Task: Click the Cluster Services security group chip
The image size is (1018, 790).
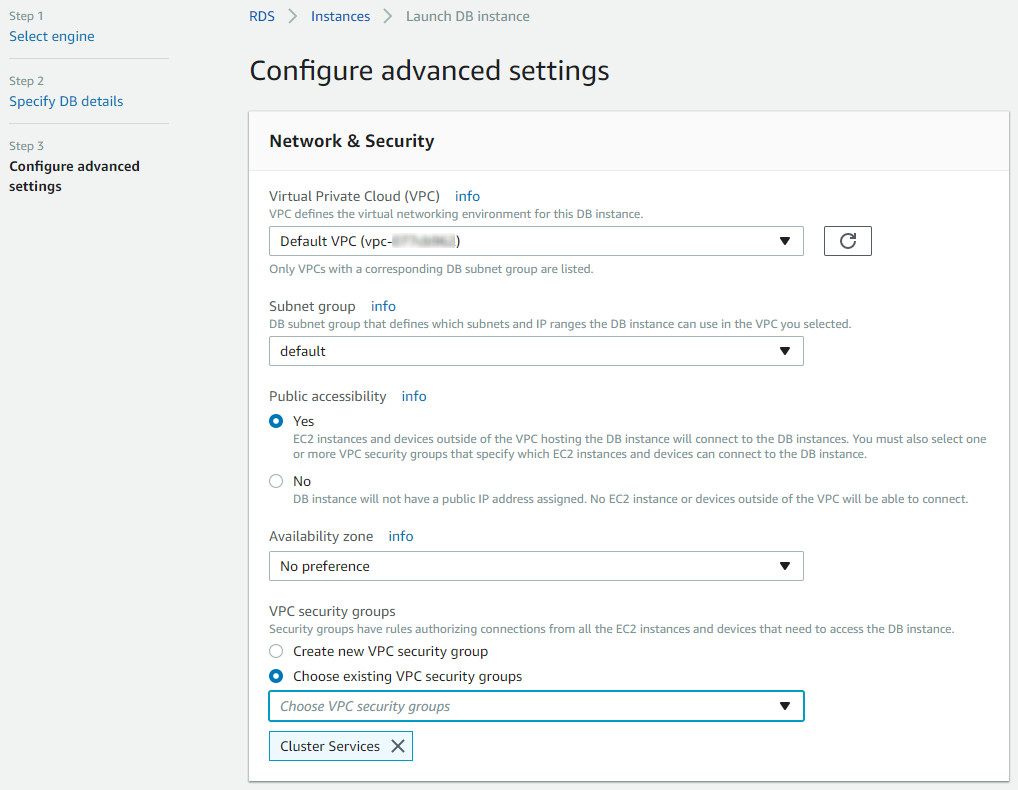Action: click(329, 746)
